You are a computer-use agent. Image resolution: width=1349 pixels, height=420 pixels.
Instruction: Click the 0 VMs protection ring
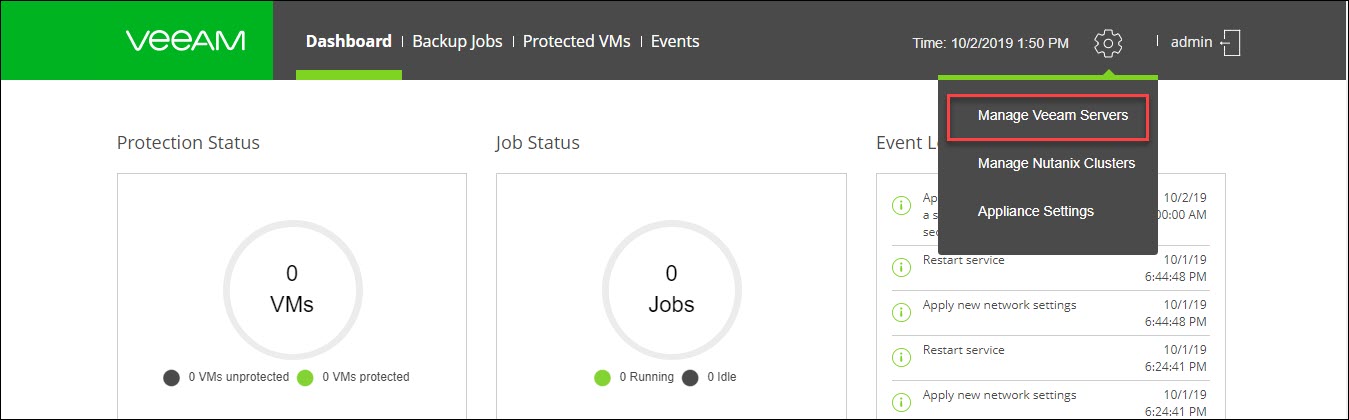pyautogui.click(x=292, y=288)
